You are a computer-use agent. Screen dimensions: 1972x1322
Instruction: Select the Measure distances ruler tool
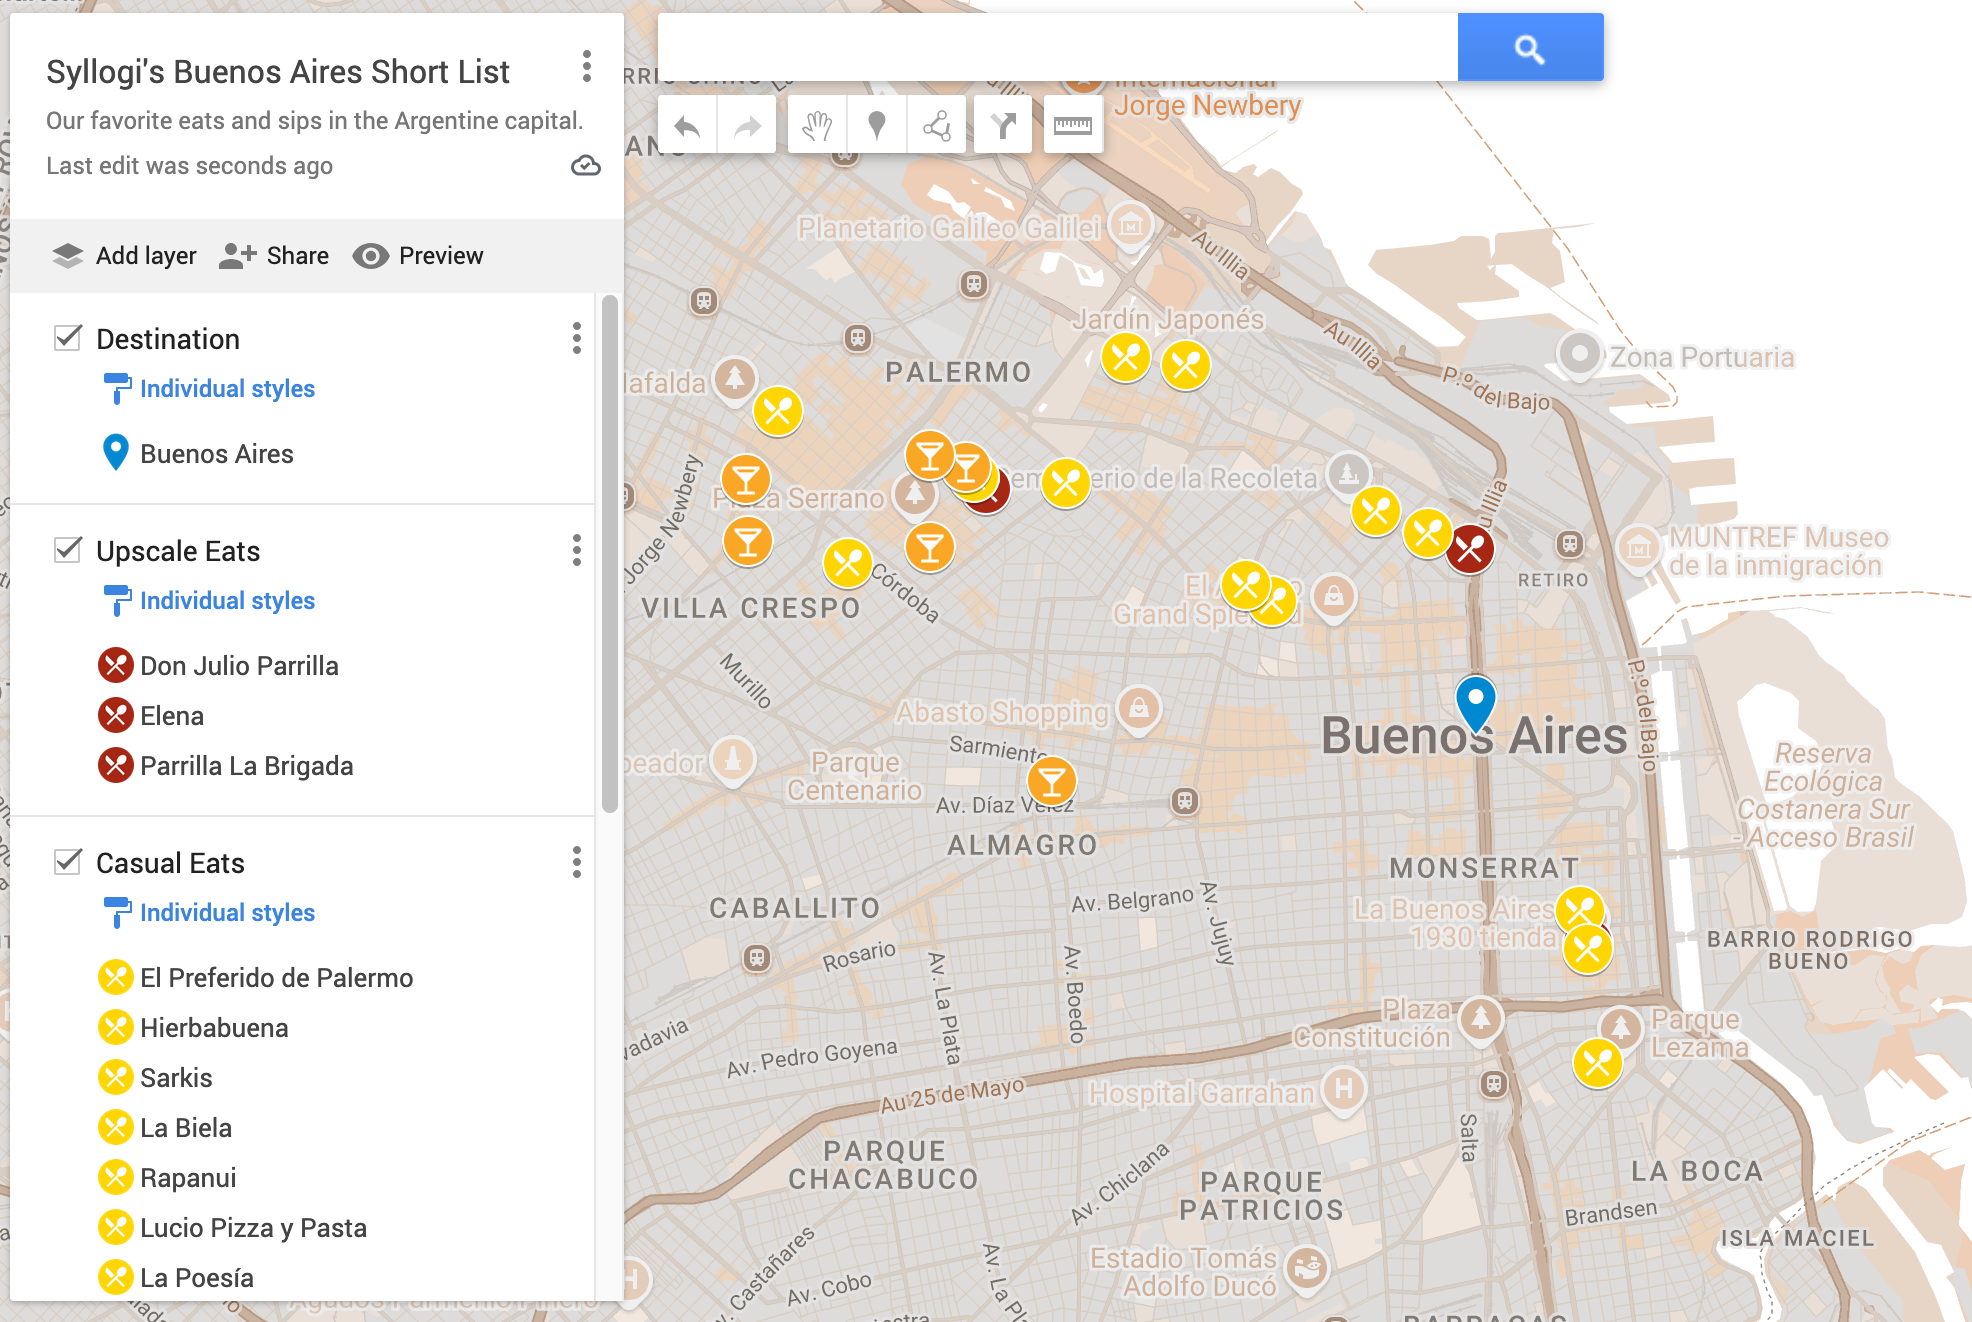click(1072, 126)
